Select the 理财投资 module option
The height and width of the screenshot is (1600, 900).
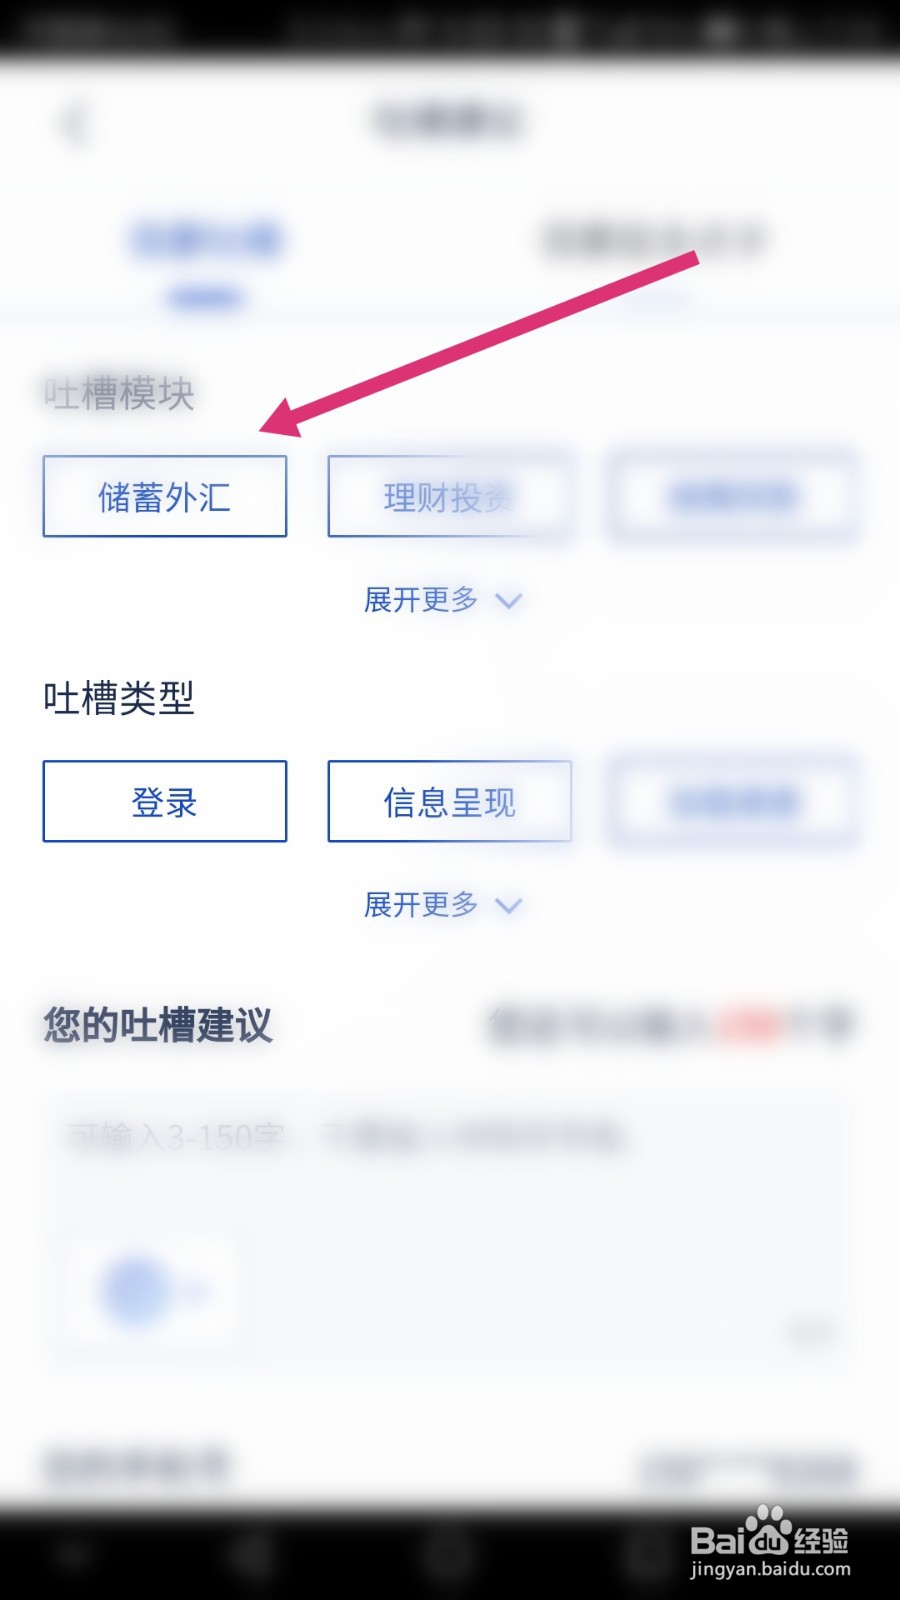(450, 496)
